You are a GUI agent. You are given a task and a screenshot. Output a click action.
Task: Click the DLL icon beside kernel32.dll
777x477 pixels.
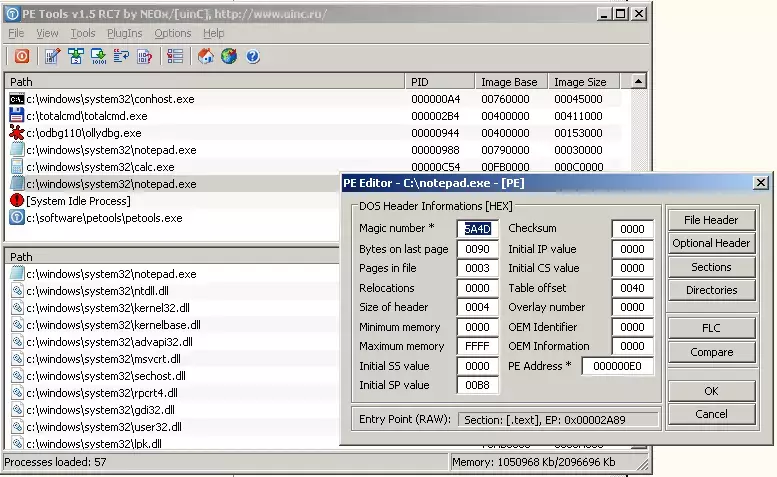click(17, 308)
